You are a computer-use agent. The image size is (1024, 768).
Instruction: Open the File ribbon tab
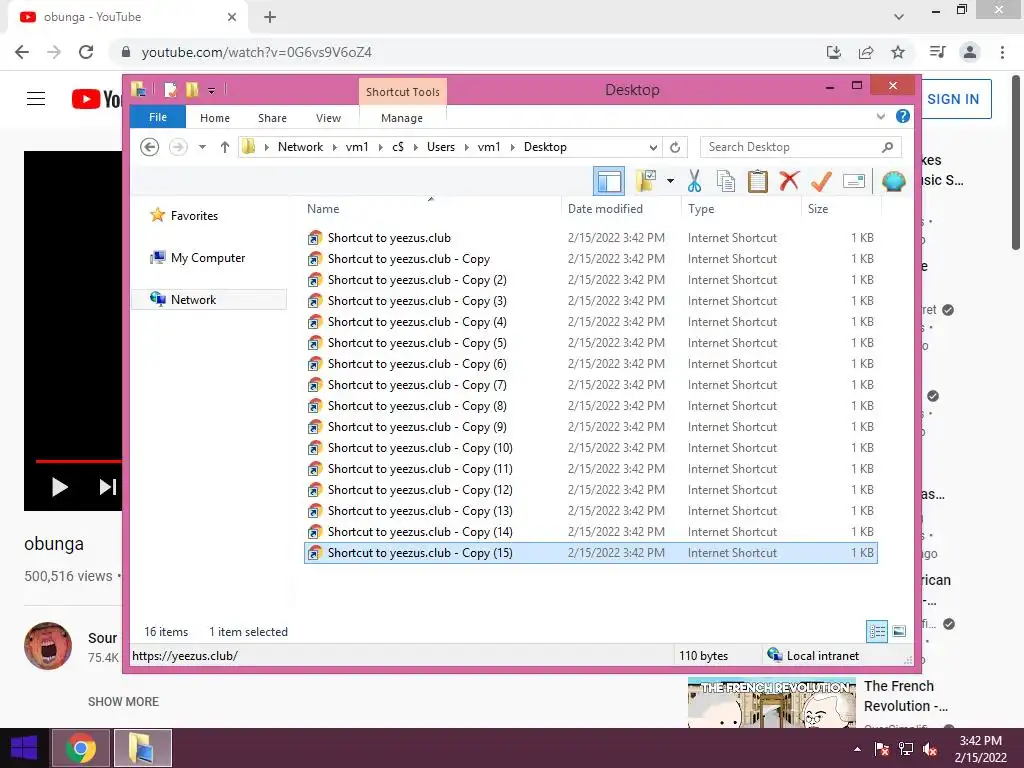(158, 118)
